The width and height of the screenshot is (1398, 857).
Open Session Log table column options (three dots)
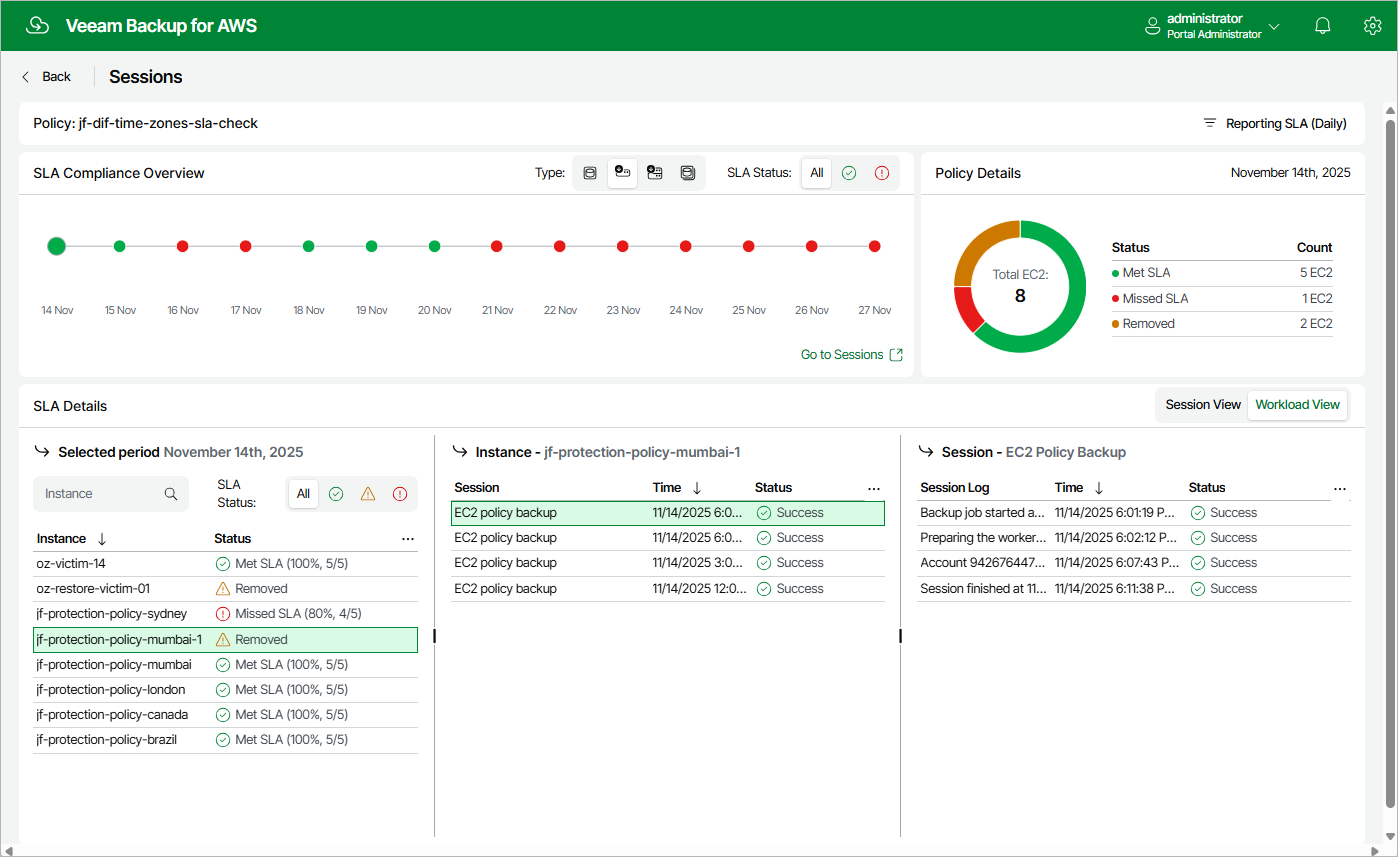[1340, 489]
